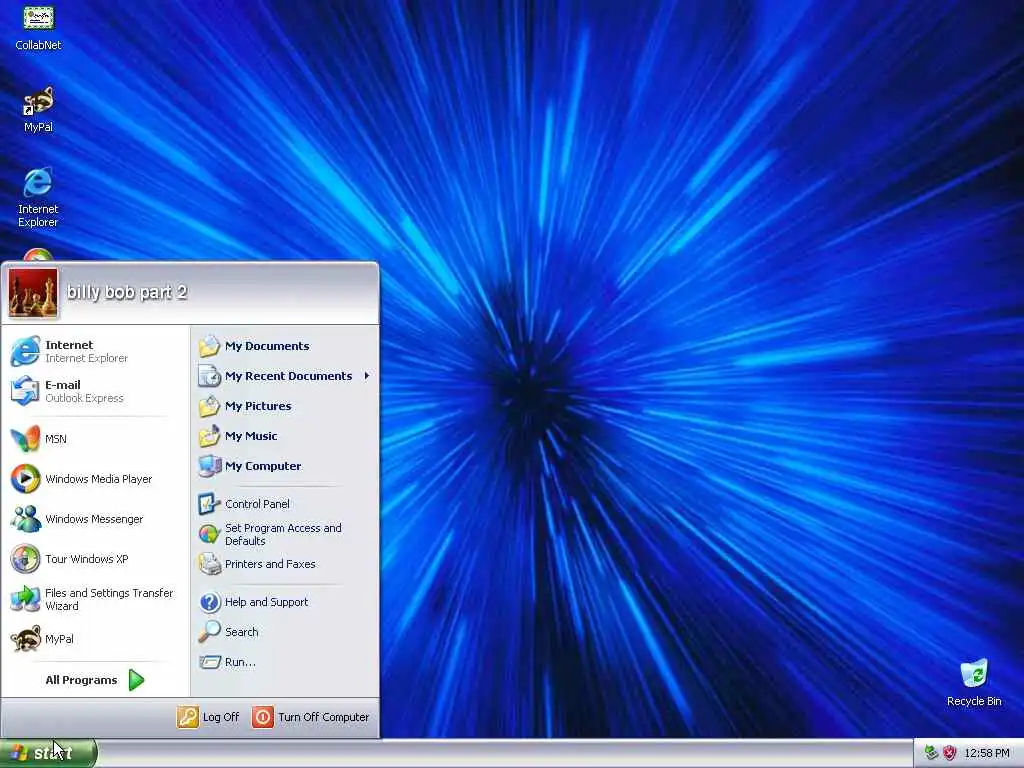Image resolution: width=1024 pixels, height=768 pixels.
Task: Click Search in Start menu
Action: 285,632
